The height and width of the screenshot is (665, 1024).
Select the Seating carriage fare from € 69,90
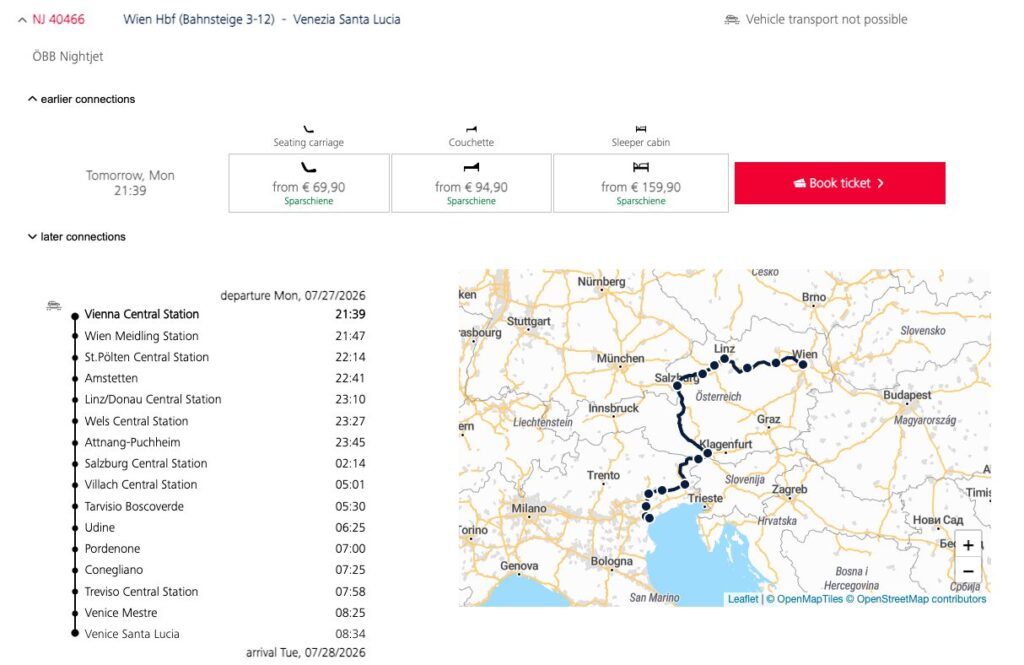coord(309,183)
